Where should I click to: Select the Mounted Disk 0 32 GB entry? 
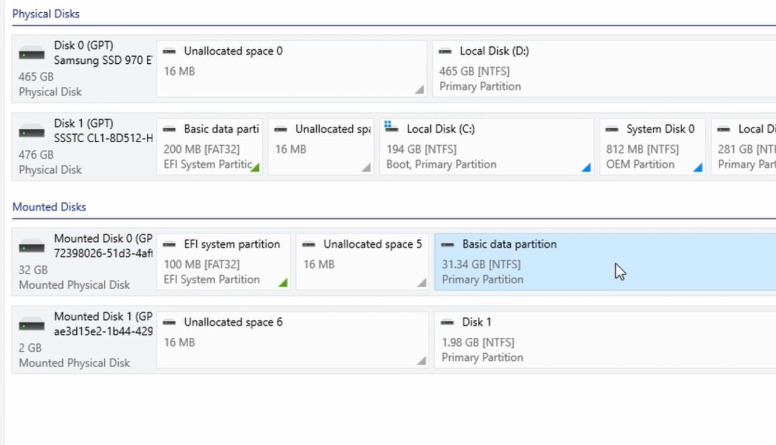point(83,261)
